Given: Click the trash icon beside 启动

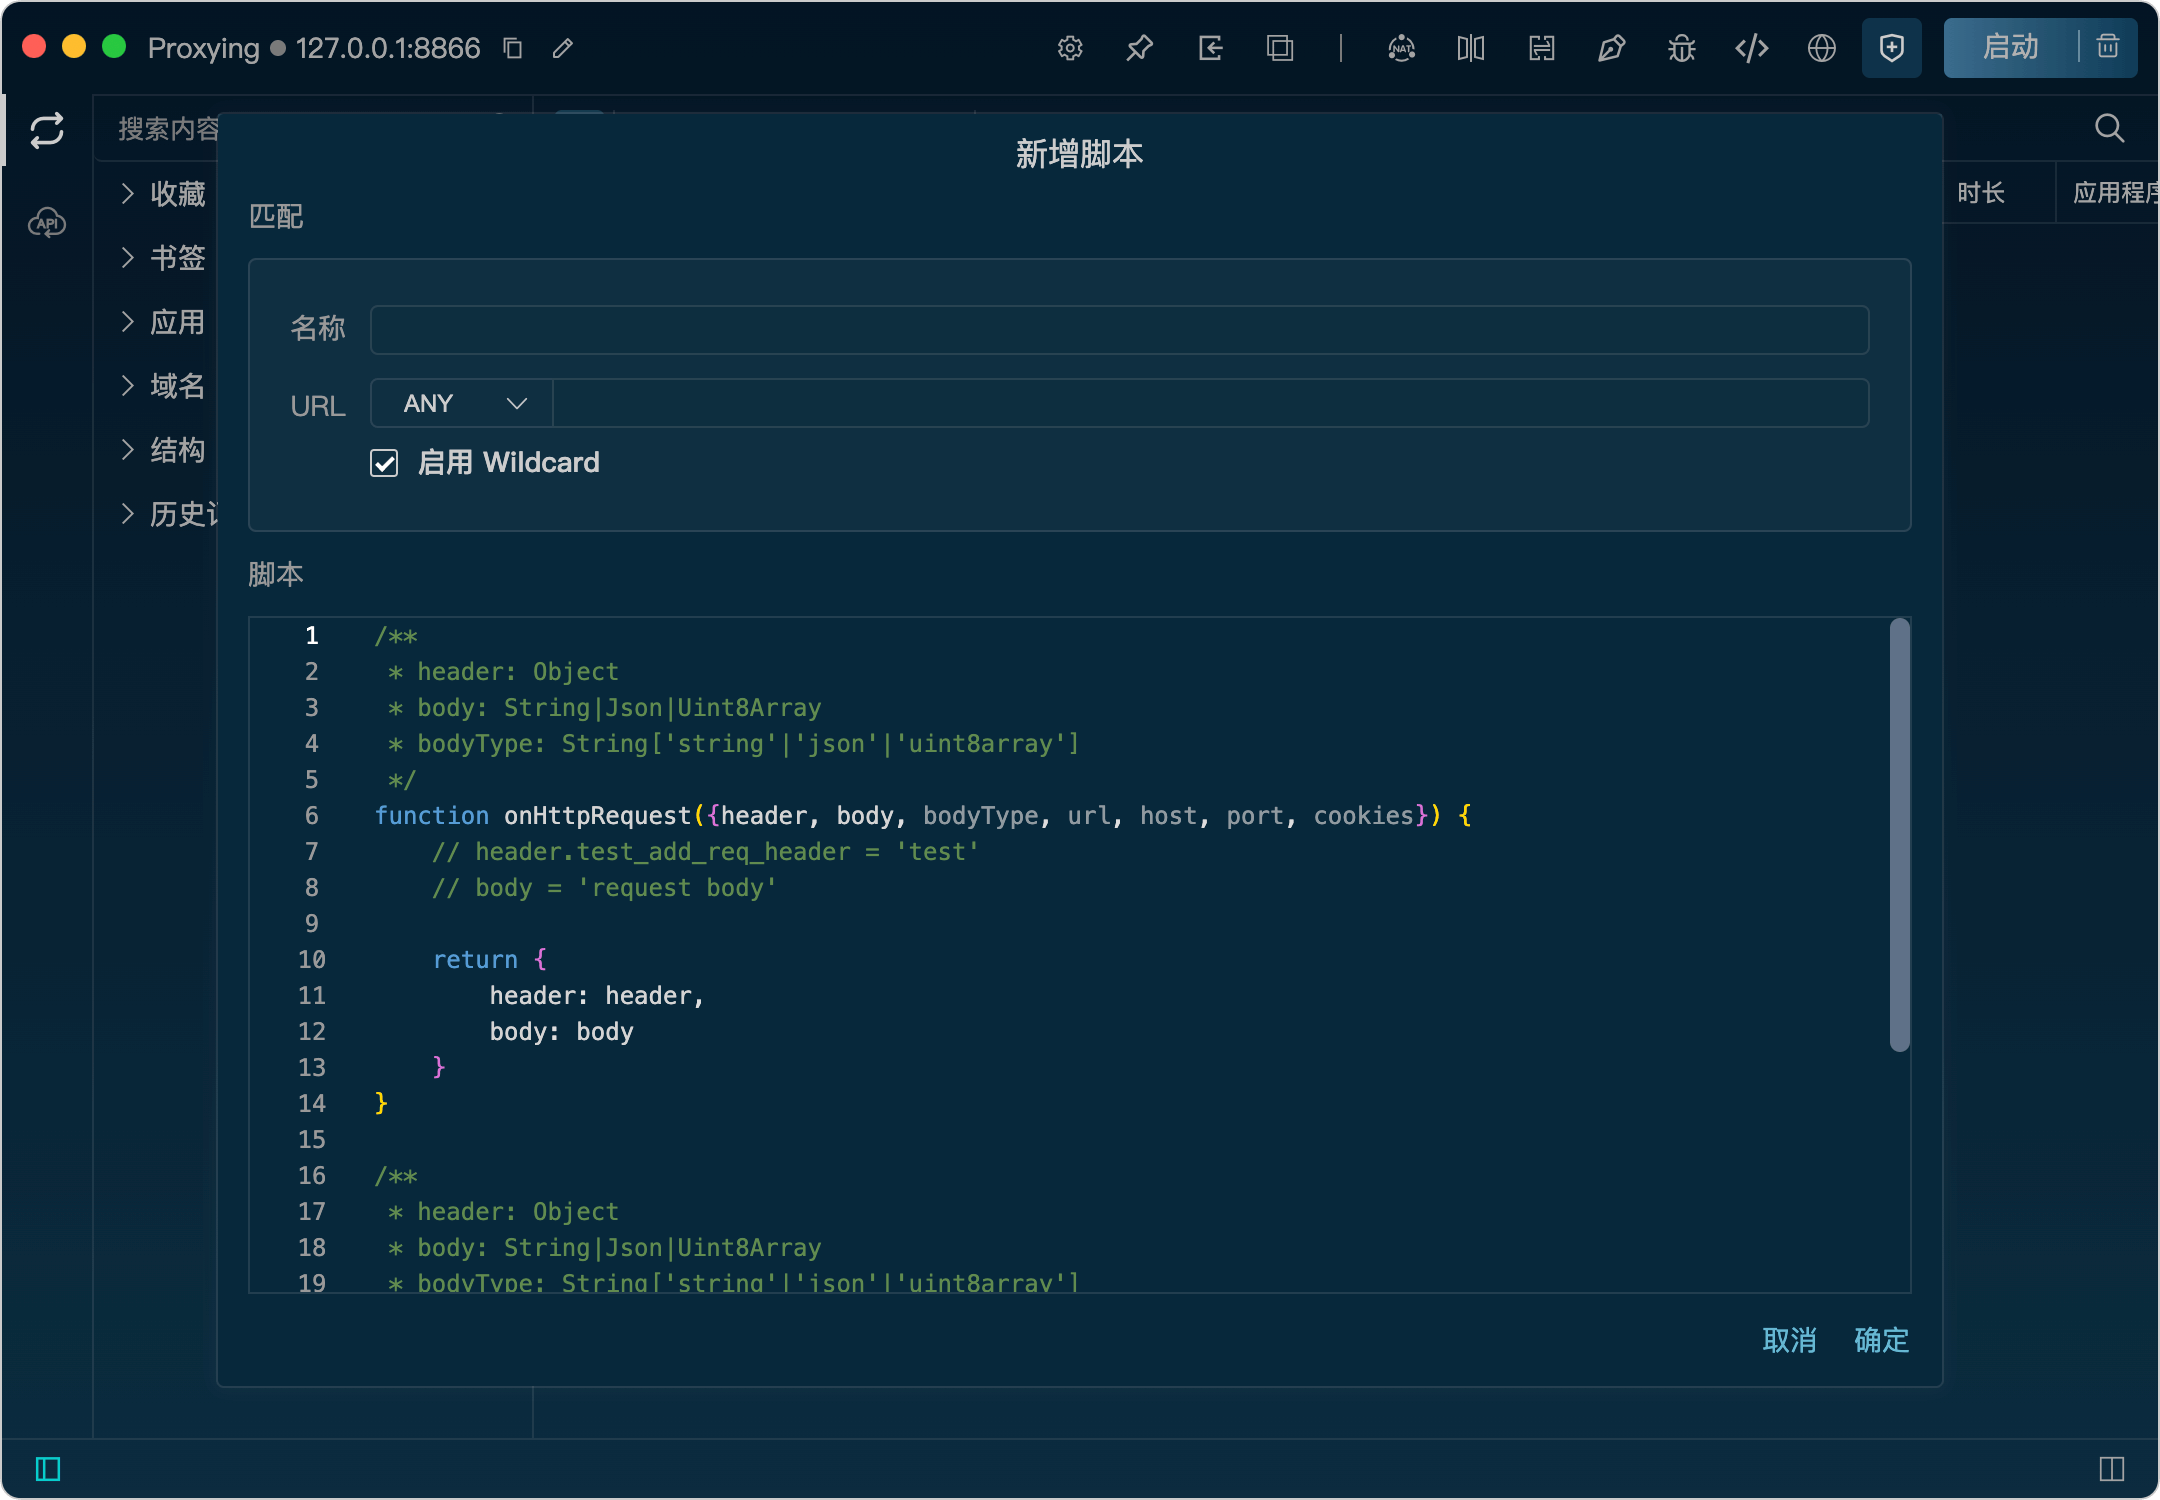Looking at the screenshot, I should (x=2108, y=47).
